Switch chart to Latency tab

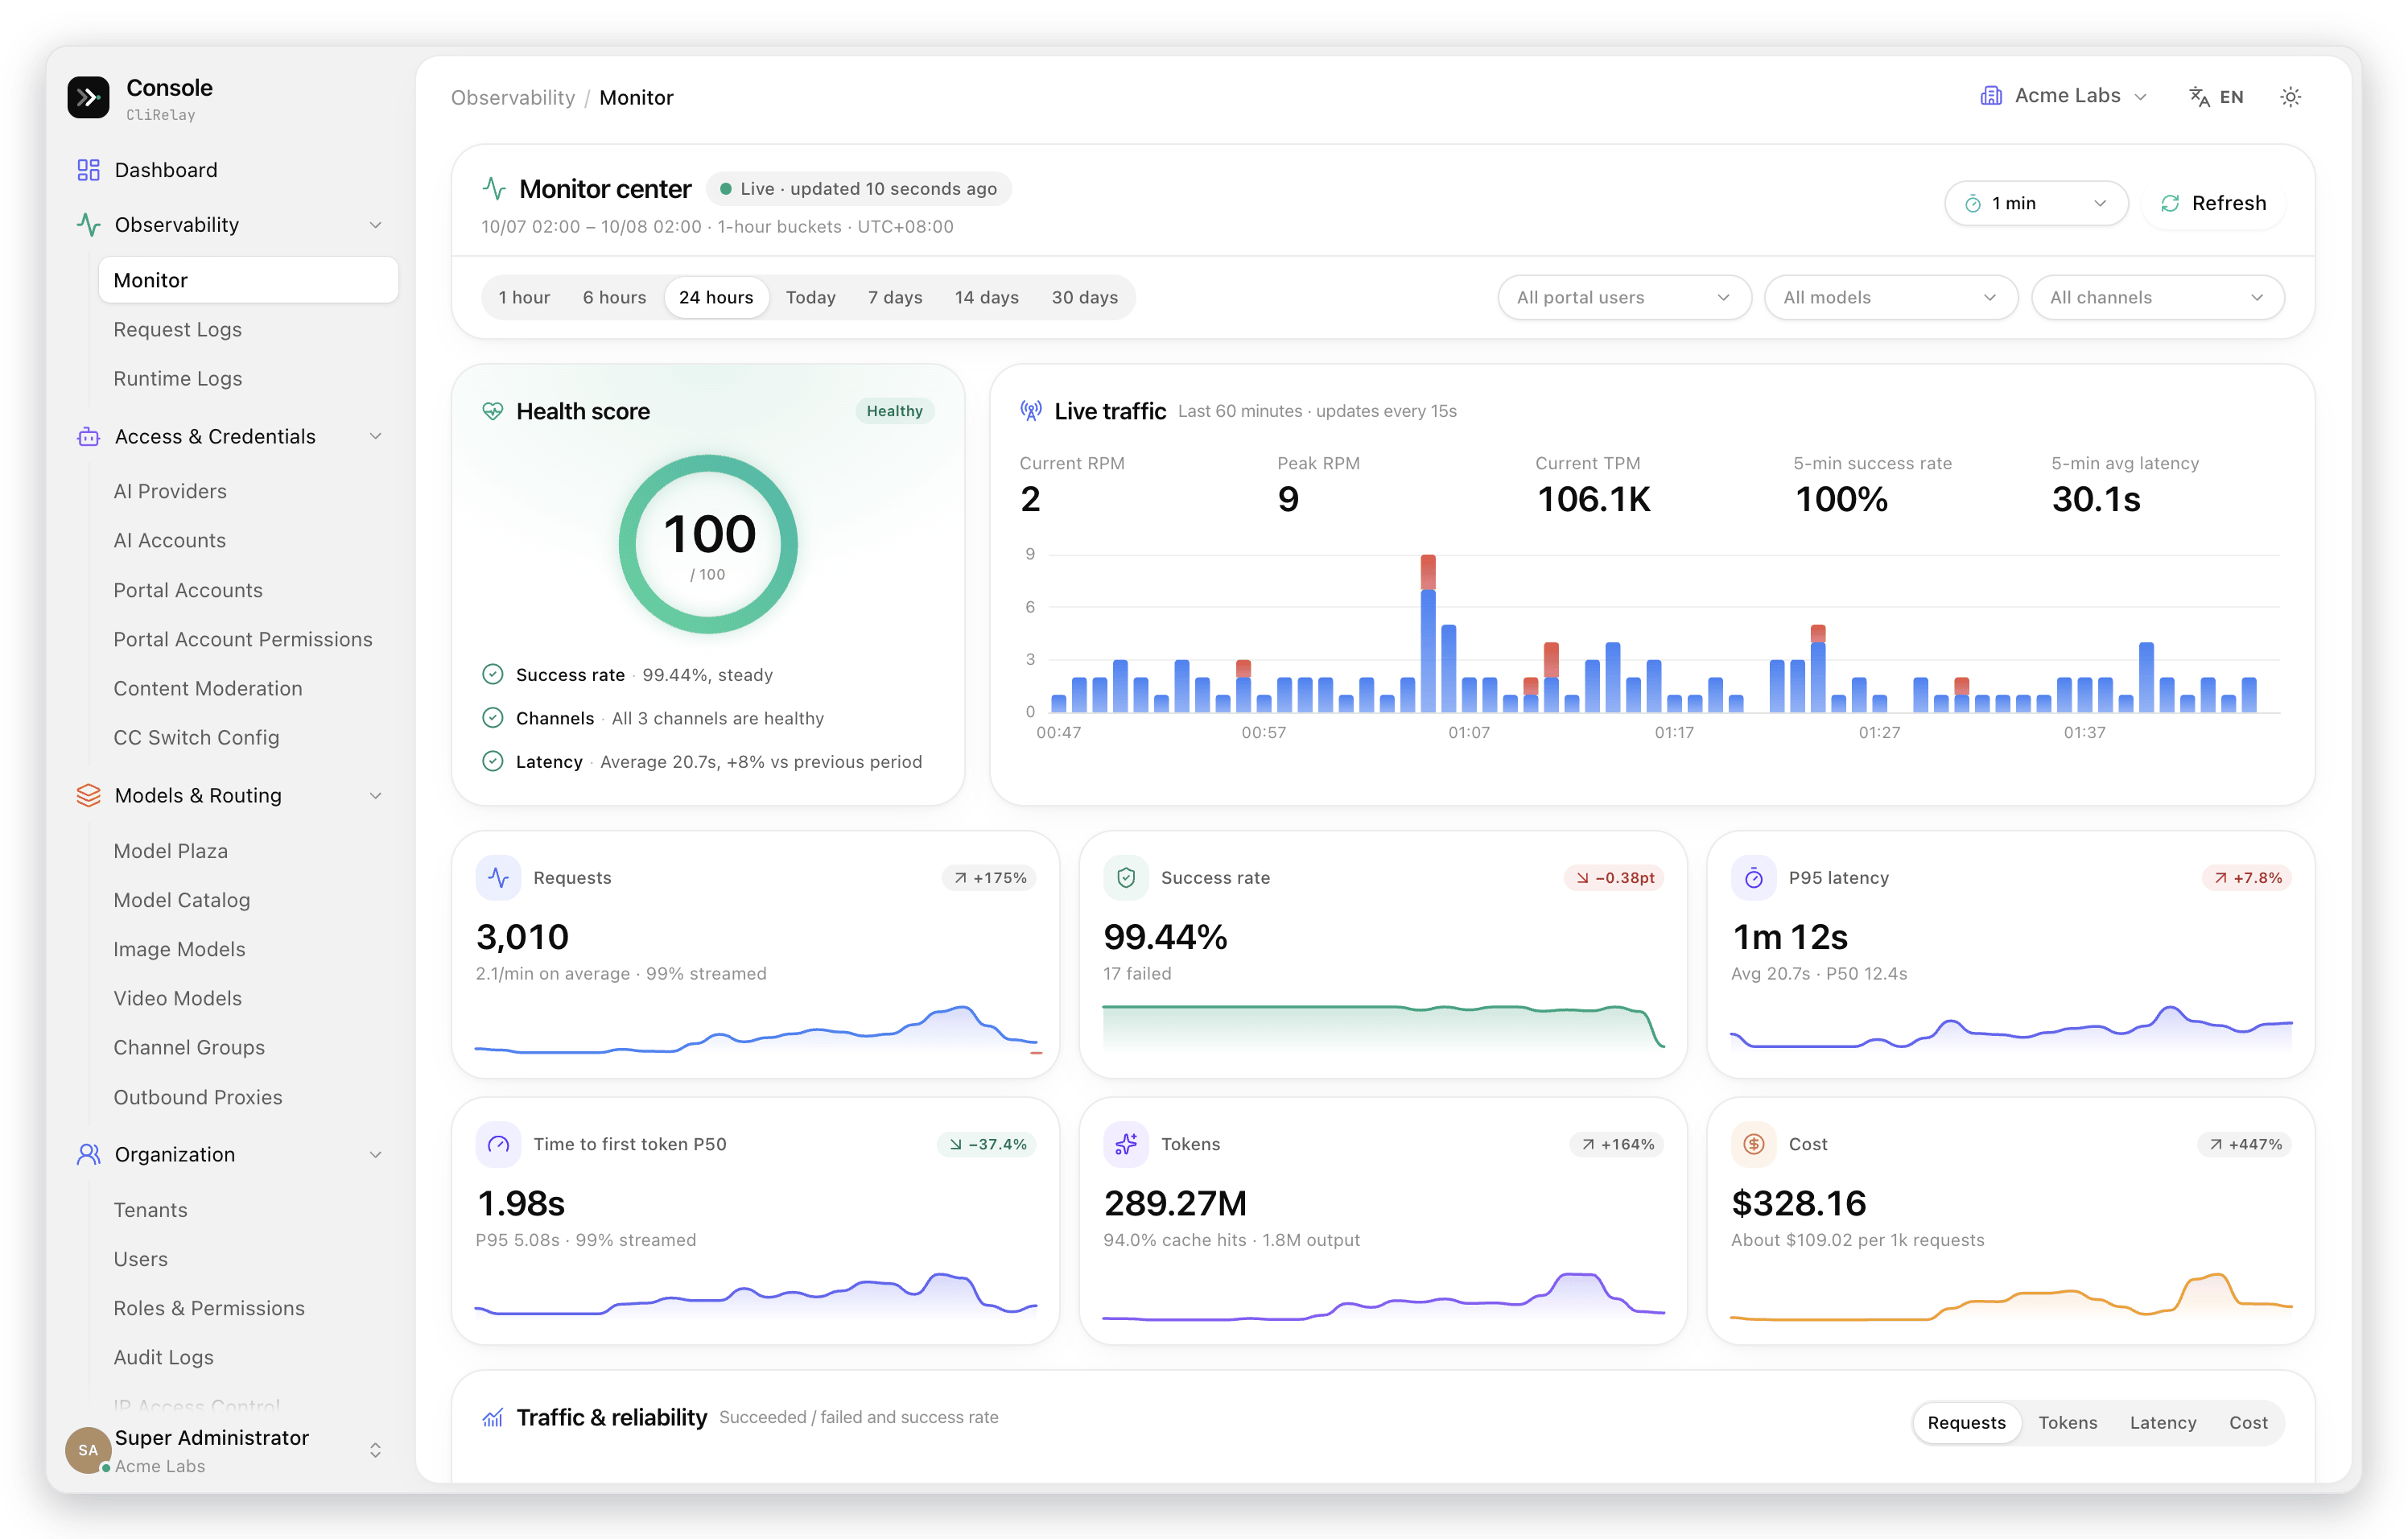[x=2162, y=1422]
